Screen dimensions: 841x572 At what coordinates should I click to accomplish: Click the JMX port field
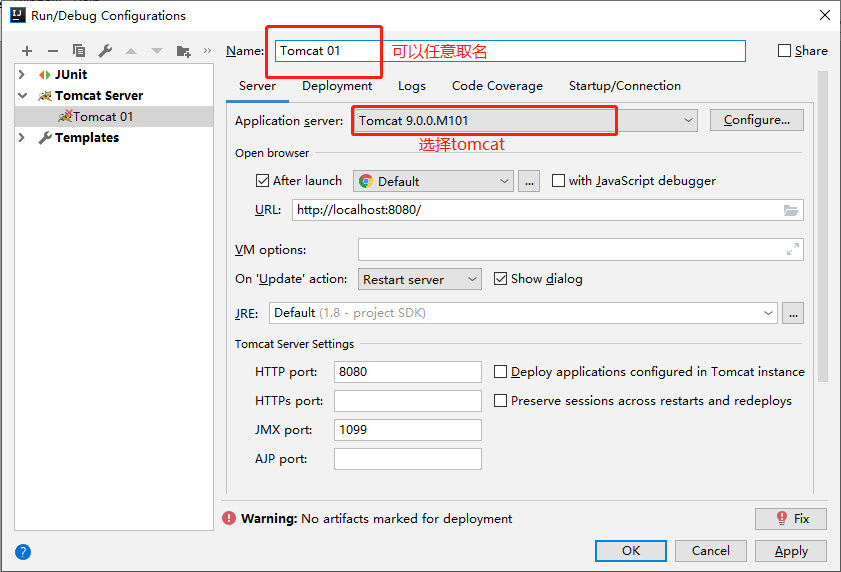(408, 430)
